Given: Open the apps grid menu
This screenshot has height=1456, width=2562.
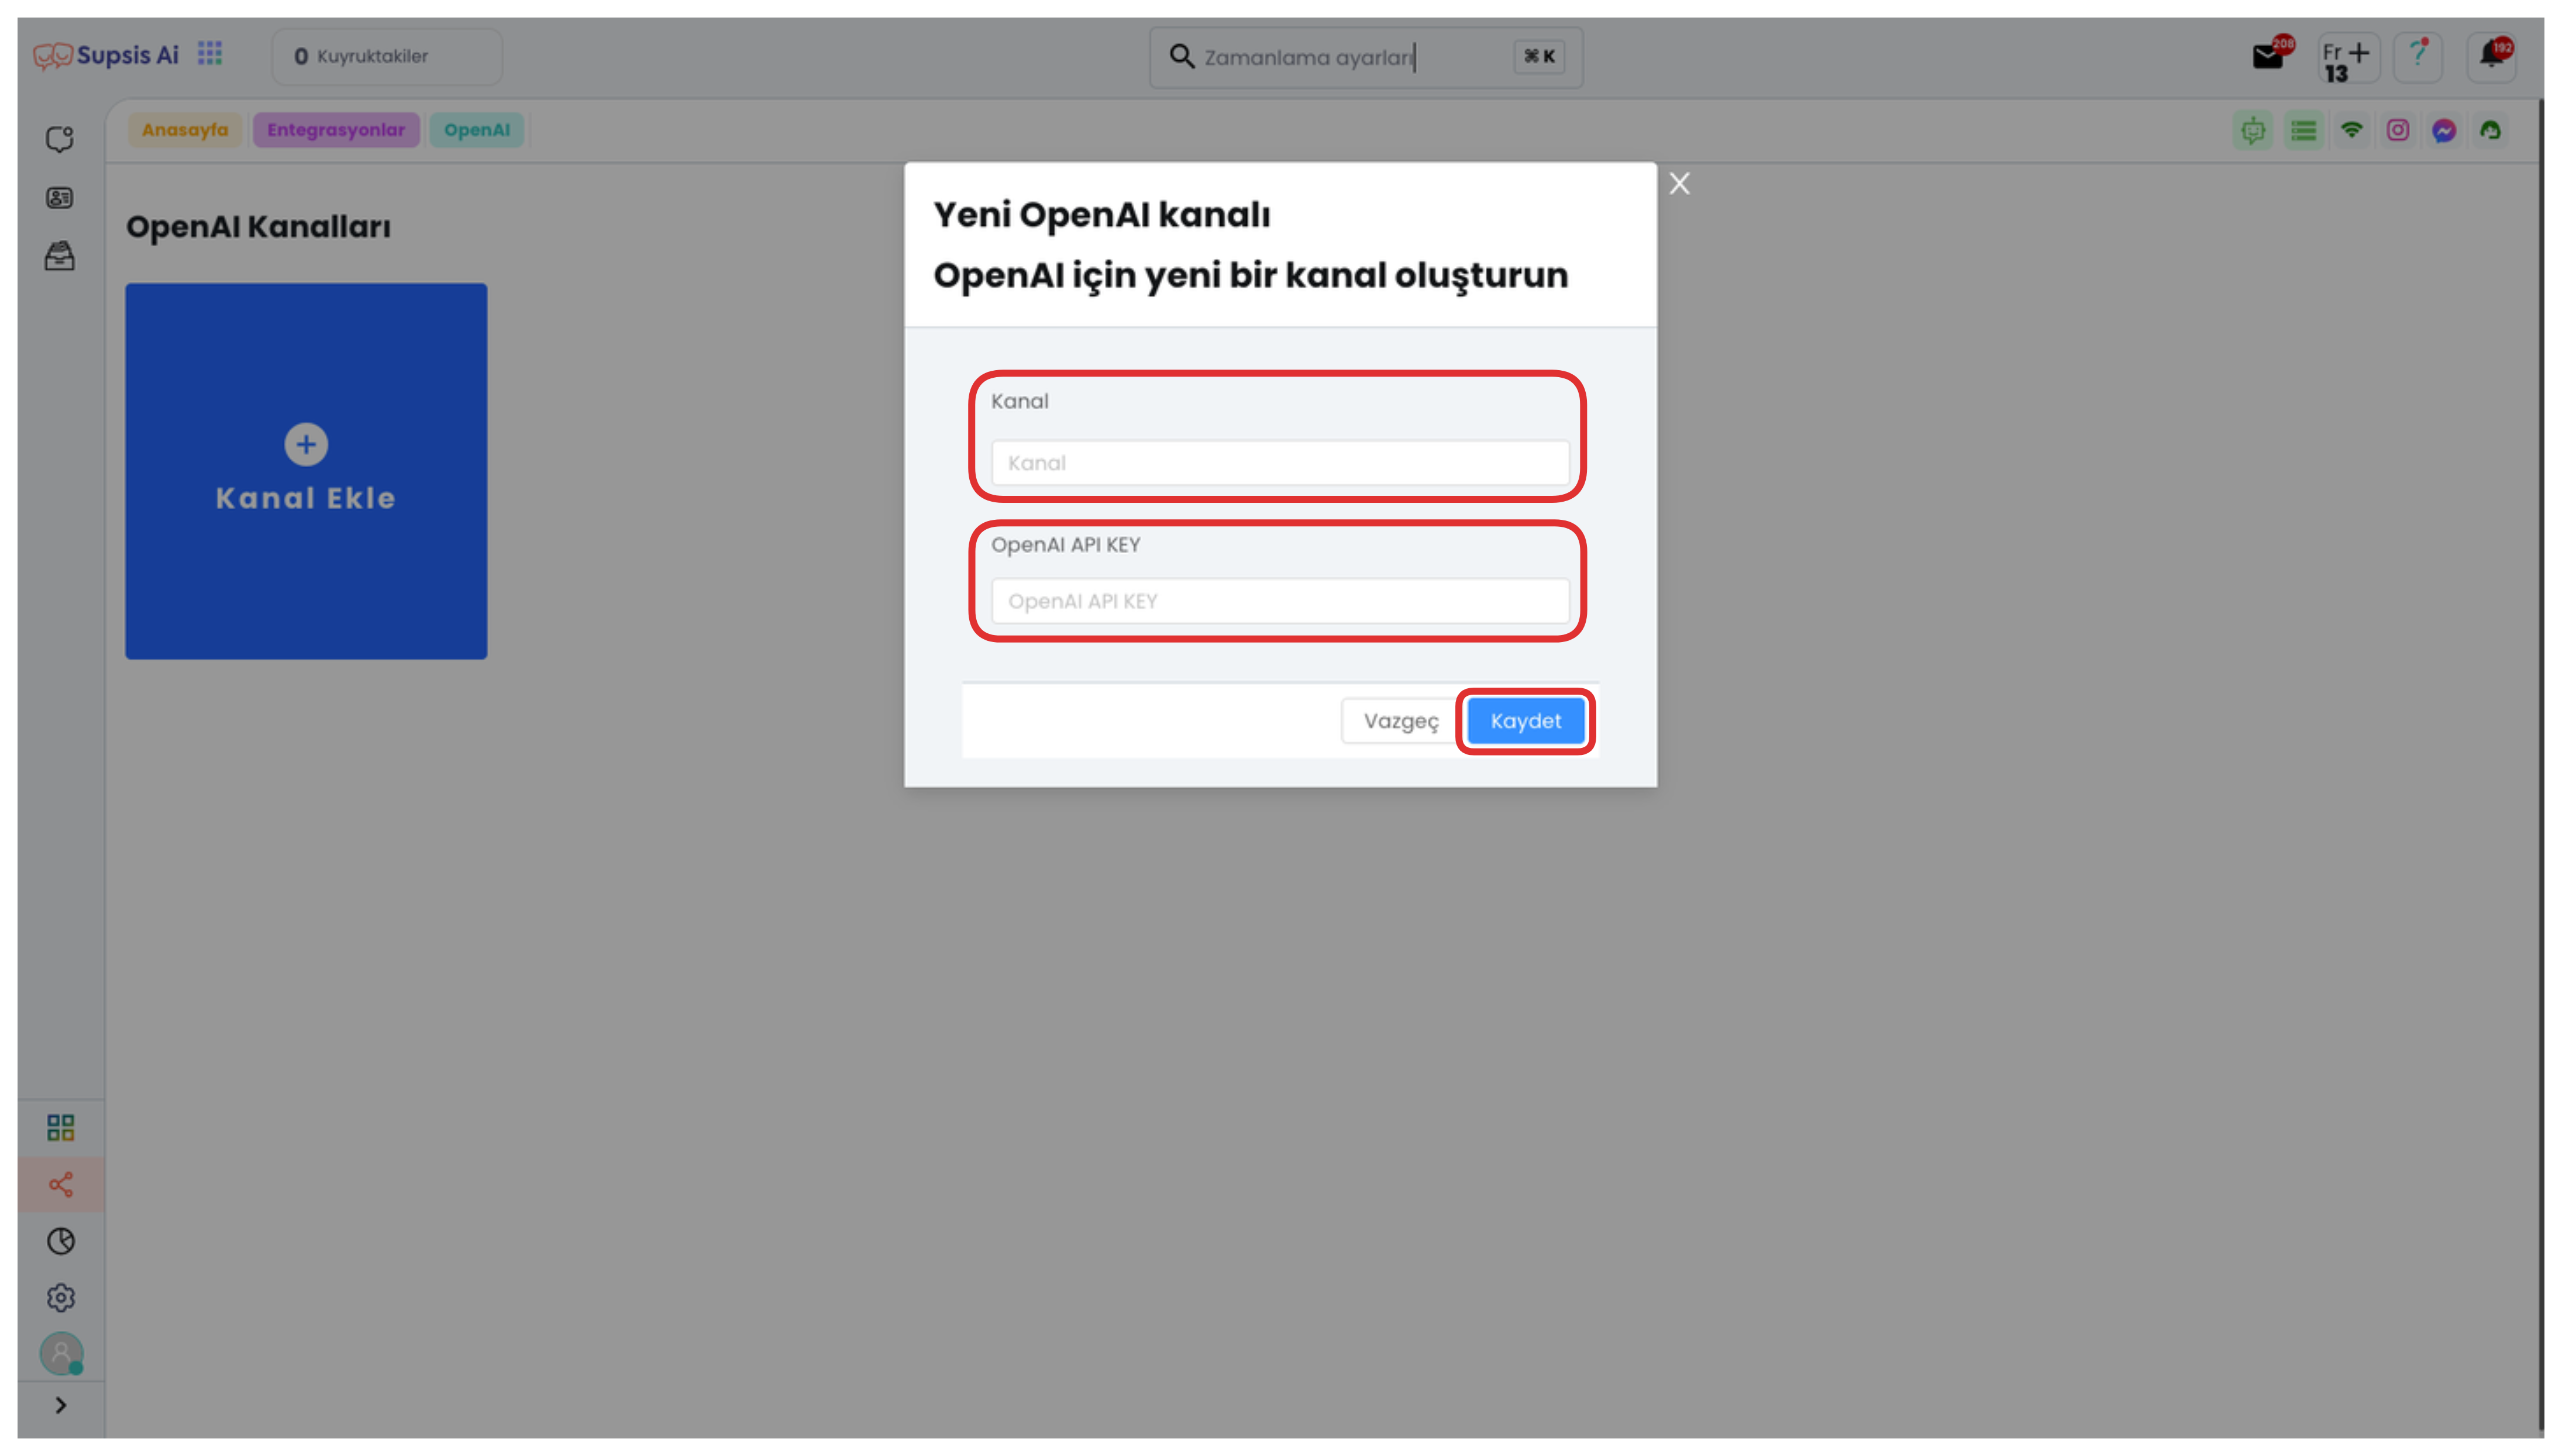Looking at the screenshot, I should [x=210, y=53].
